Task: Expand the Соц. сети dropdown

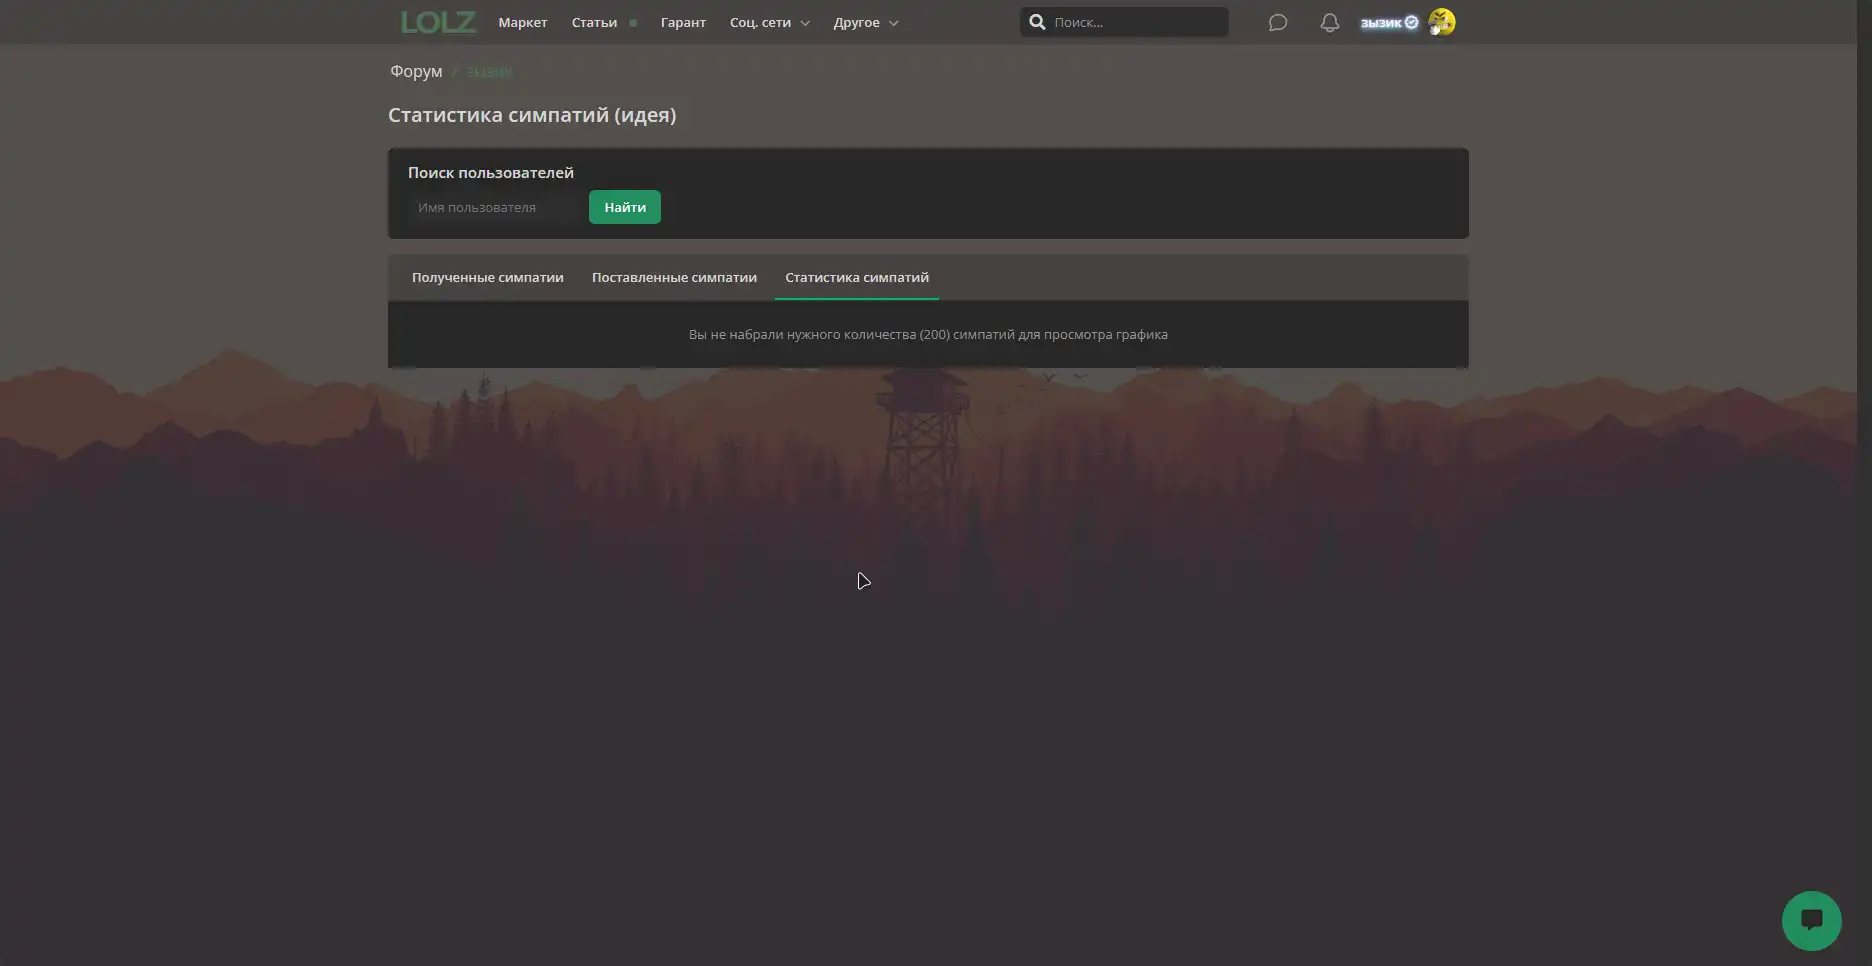Action: [x=769, y=22]
